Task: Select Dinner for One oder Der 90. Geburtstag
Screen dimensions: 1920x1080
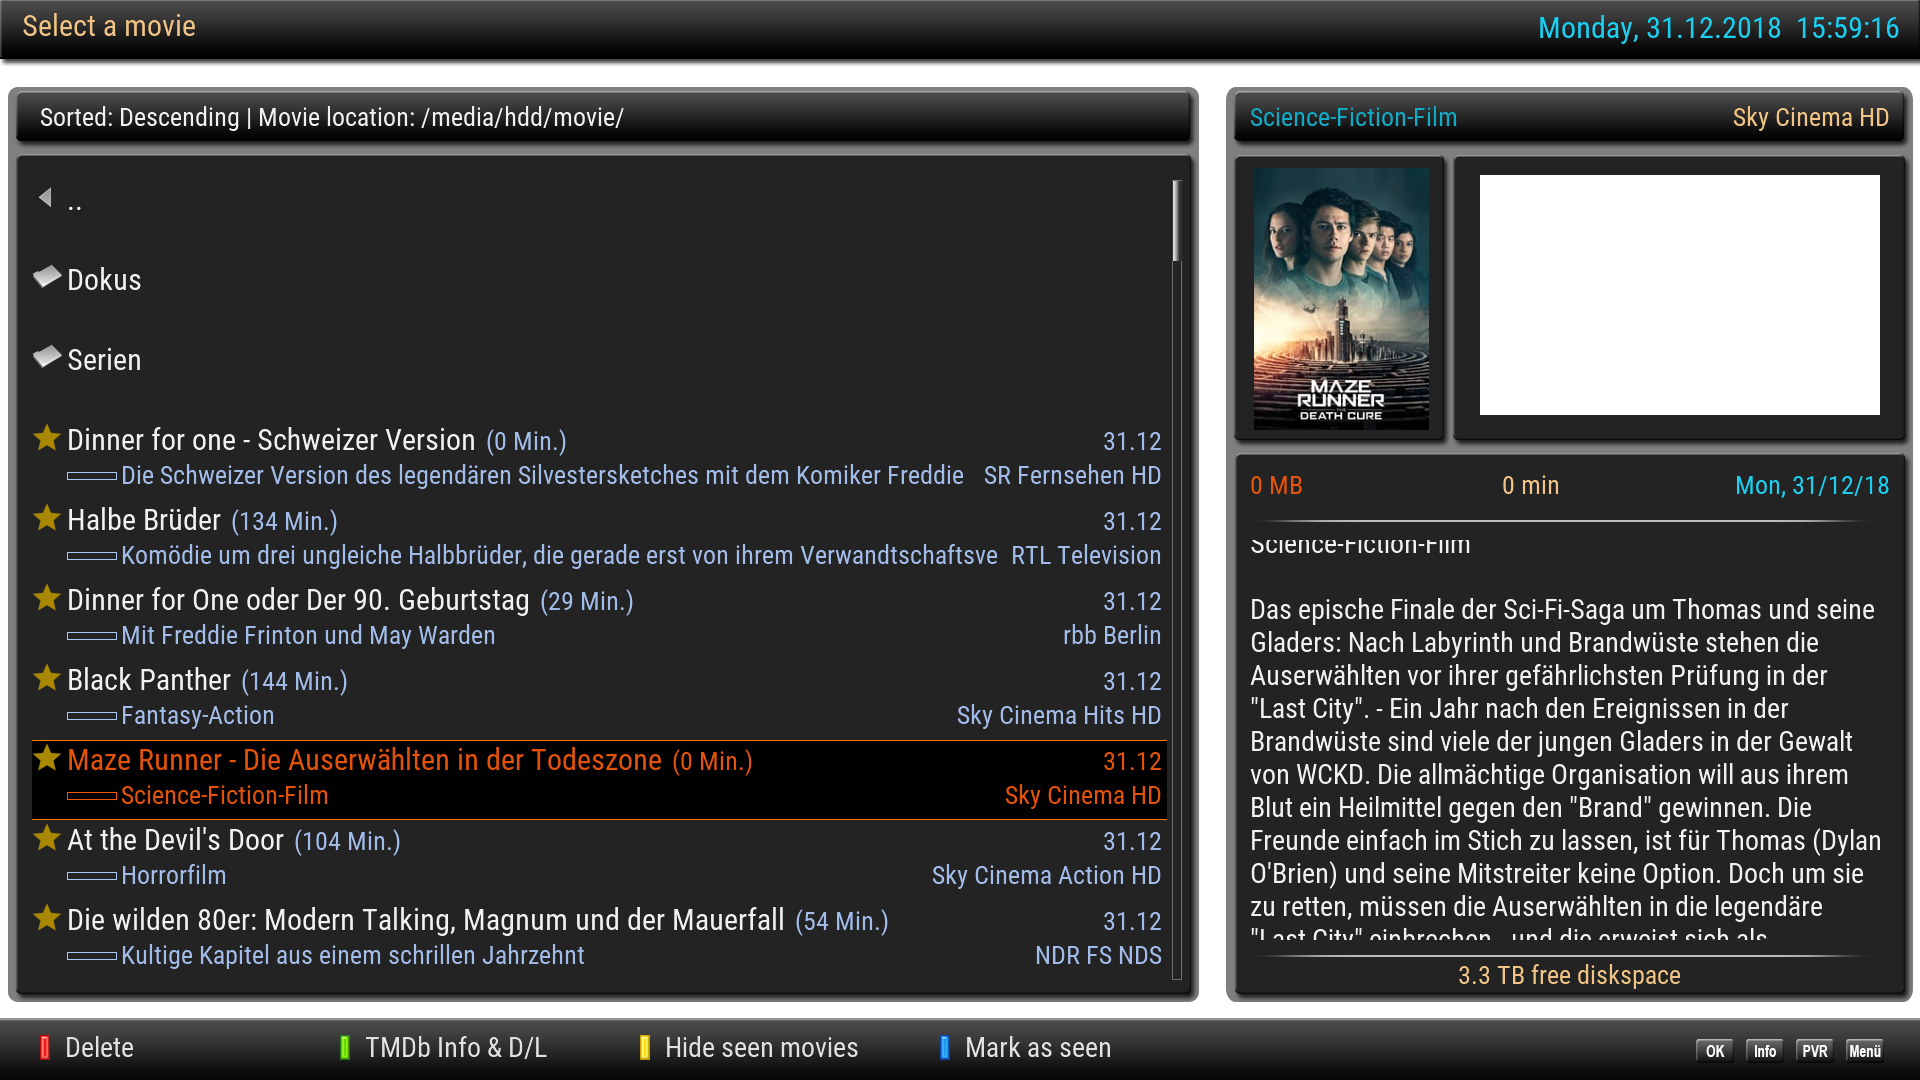Action: pos(298,601)
